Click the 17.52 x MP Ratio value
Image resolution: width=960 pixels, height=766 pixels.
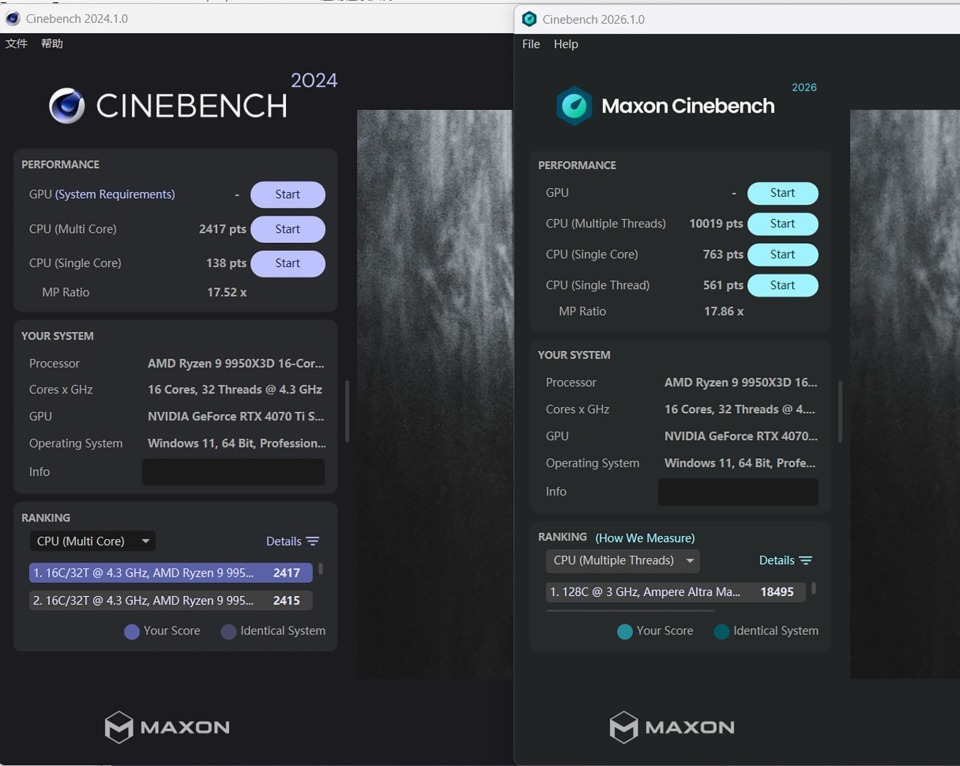click(227, 293)
